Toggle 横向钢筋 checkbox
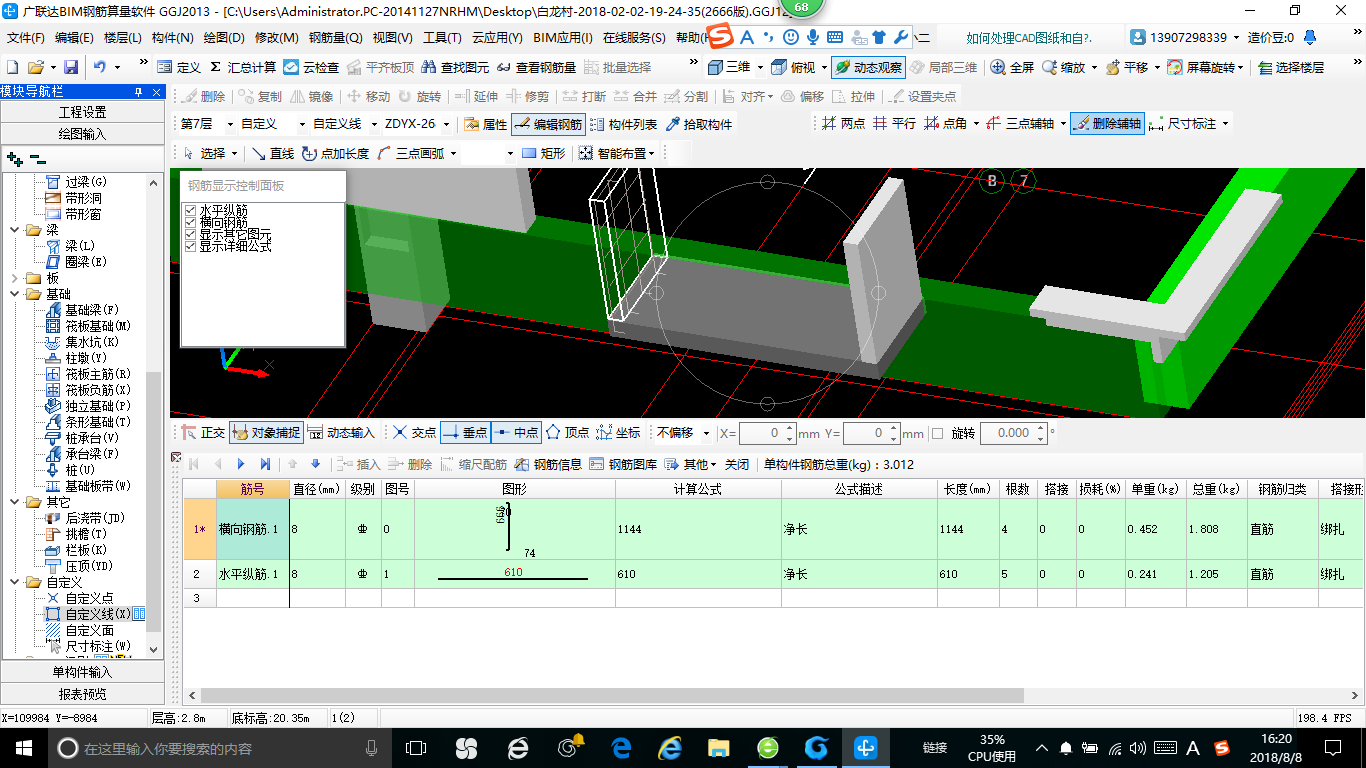The image size is (1366, 768). click(x=190, y=222)
